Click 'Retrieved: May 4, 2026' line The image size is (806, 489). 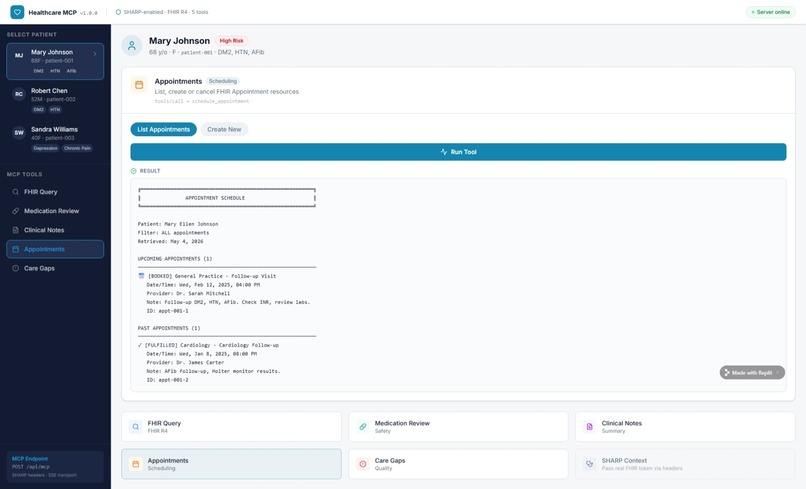[170, 241]
